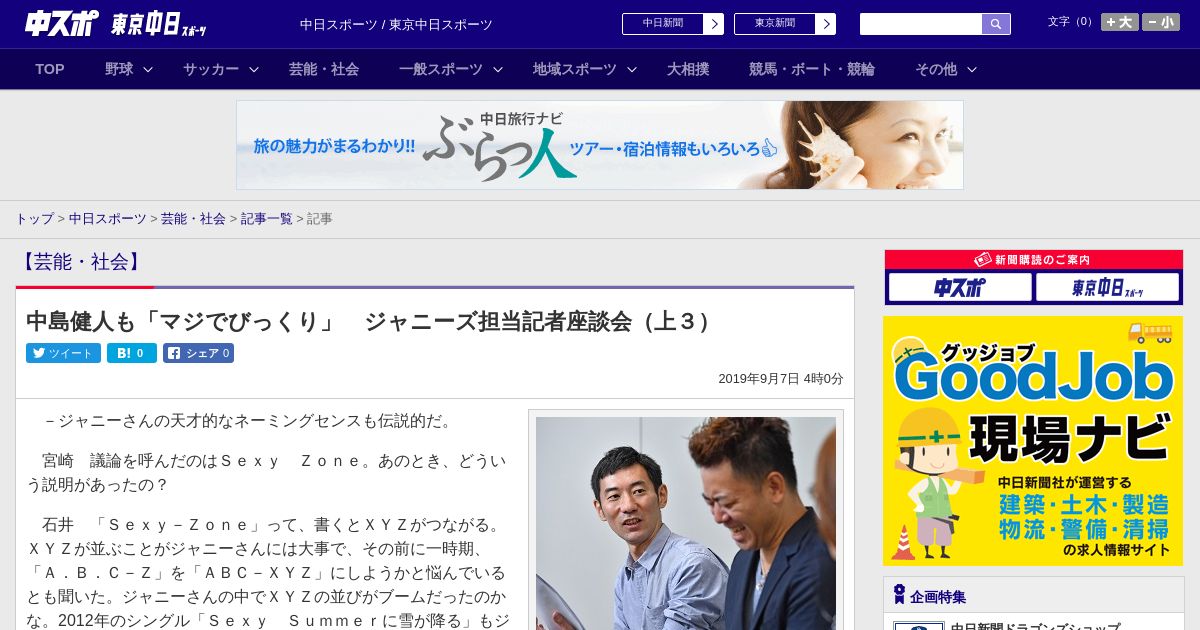The image size is (1200, 630).
Task: Expand the 野球 dropdown chevron
Action: point(148,69)
